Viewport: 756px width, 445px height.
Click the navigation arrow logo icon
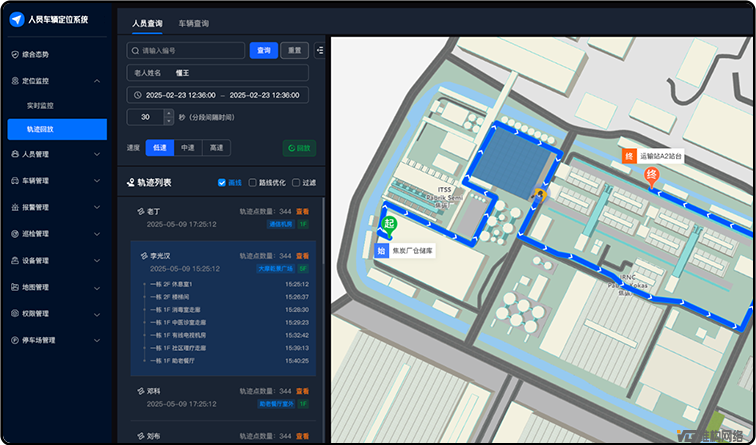pos(16,19)
